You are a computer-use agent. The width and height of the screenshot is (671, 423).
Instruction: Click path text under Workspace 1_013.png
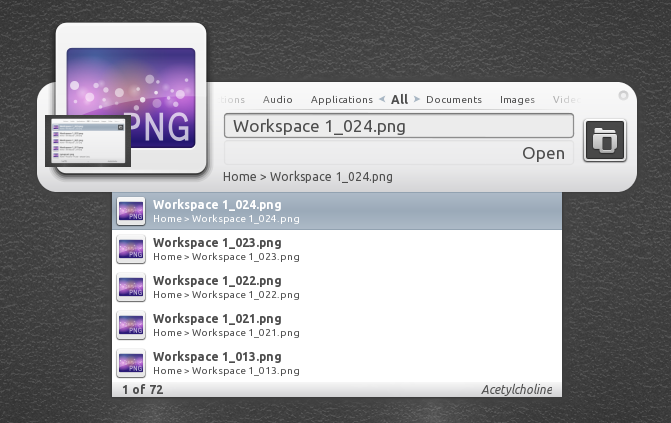(226, 371)
